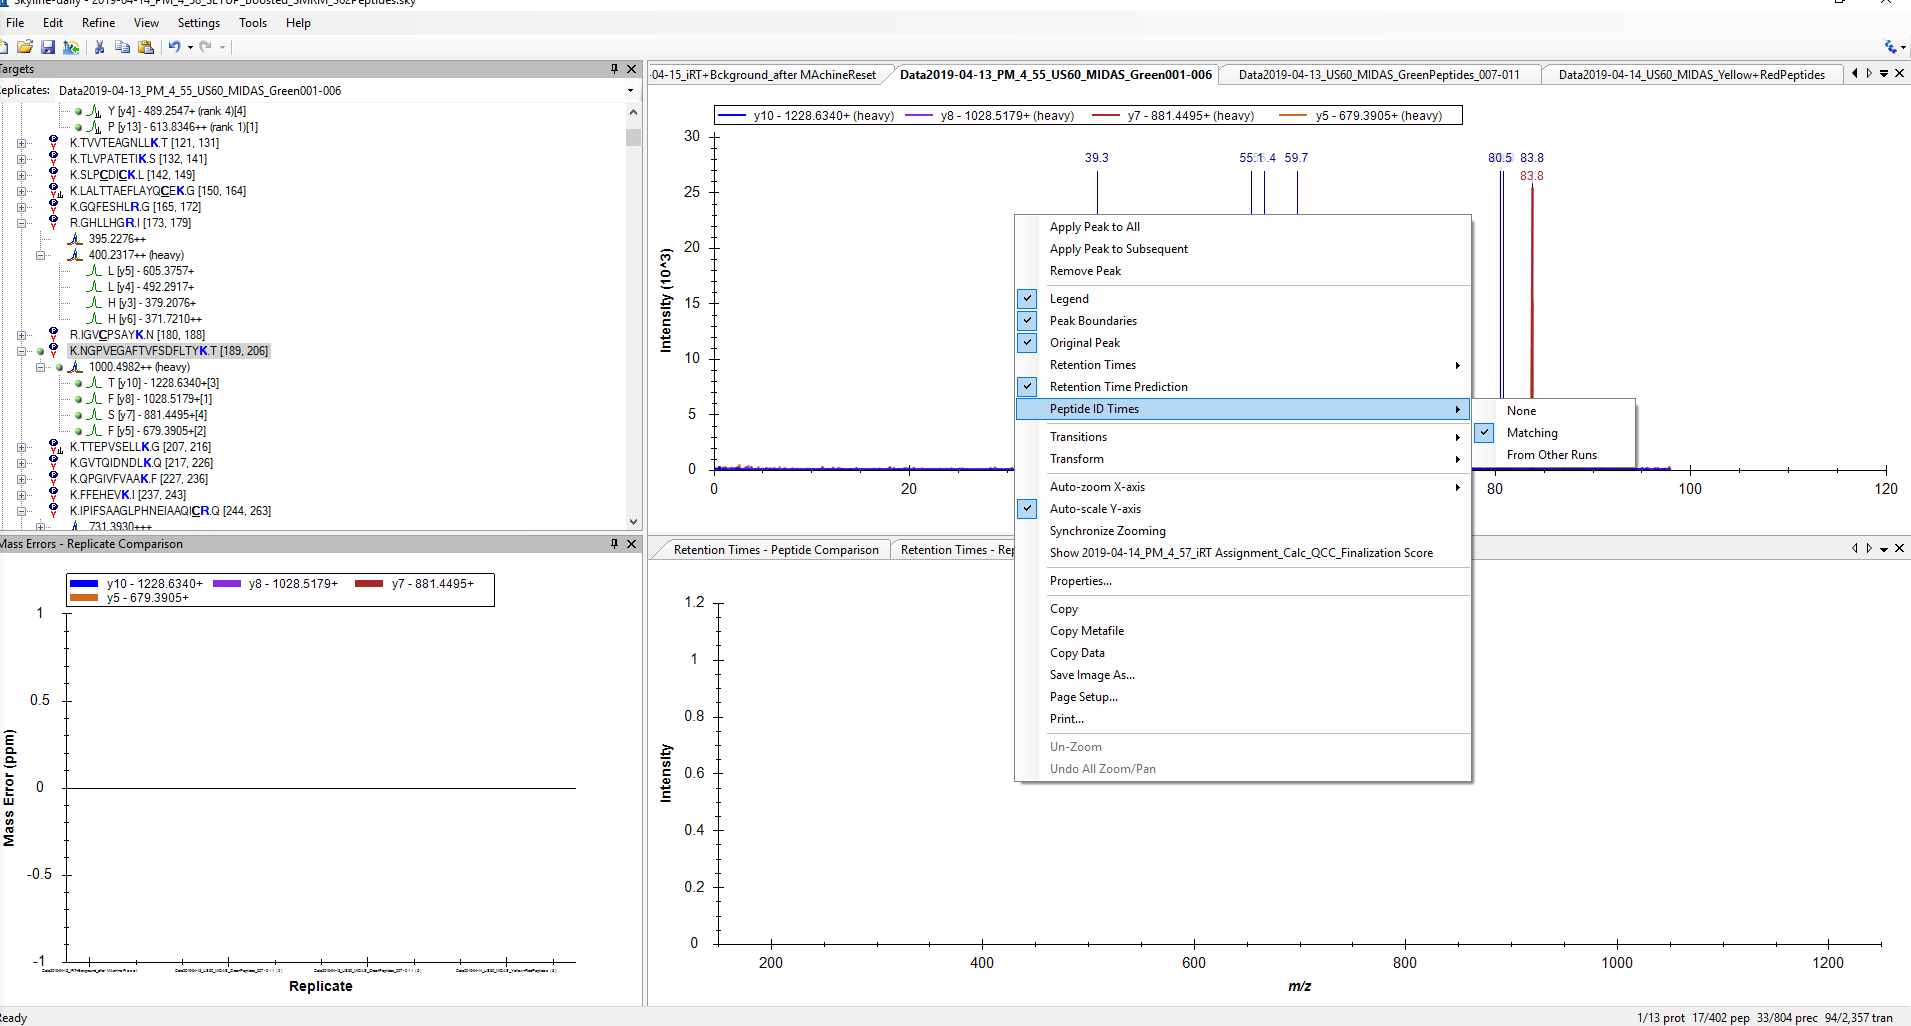Pin the Targets panel with pushpin icon

(614, 69)
